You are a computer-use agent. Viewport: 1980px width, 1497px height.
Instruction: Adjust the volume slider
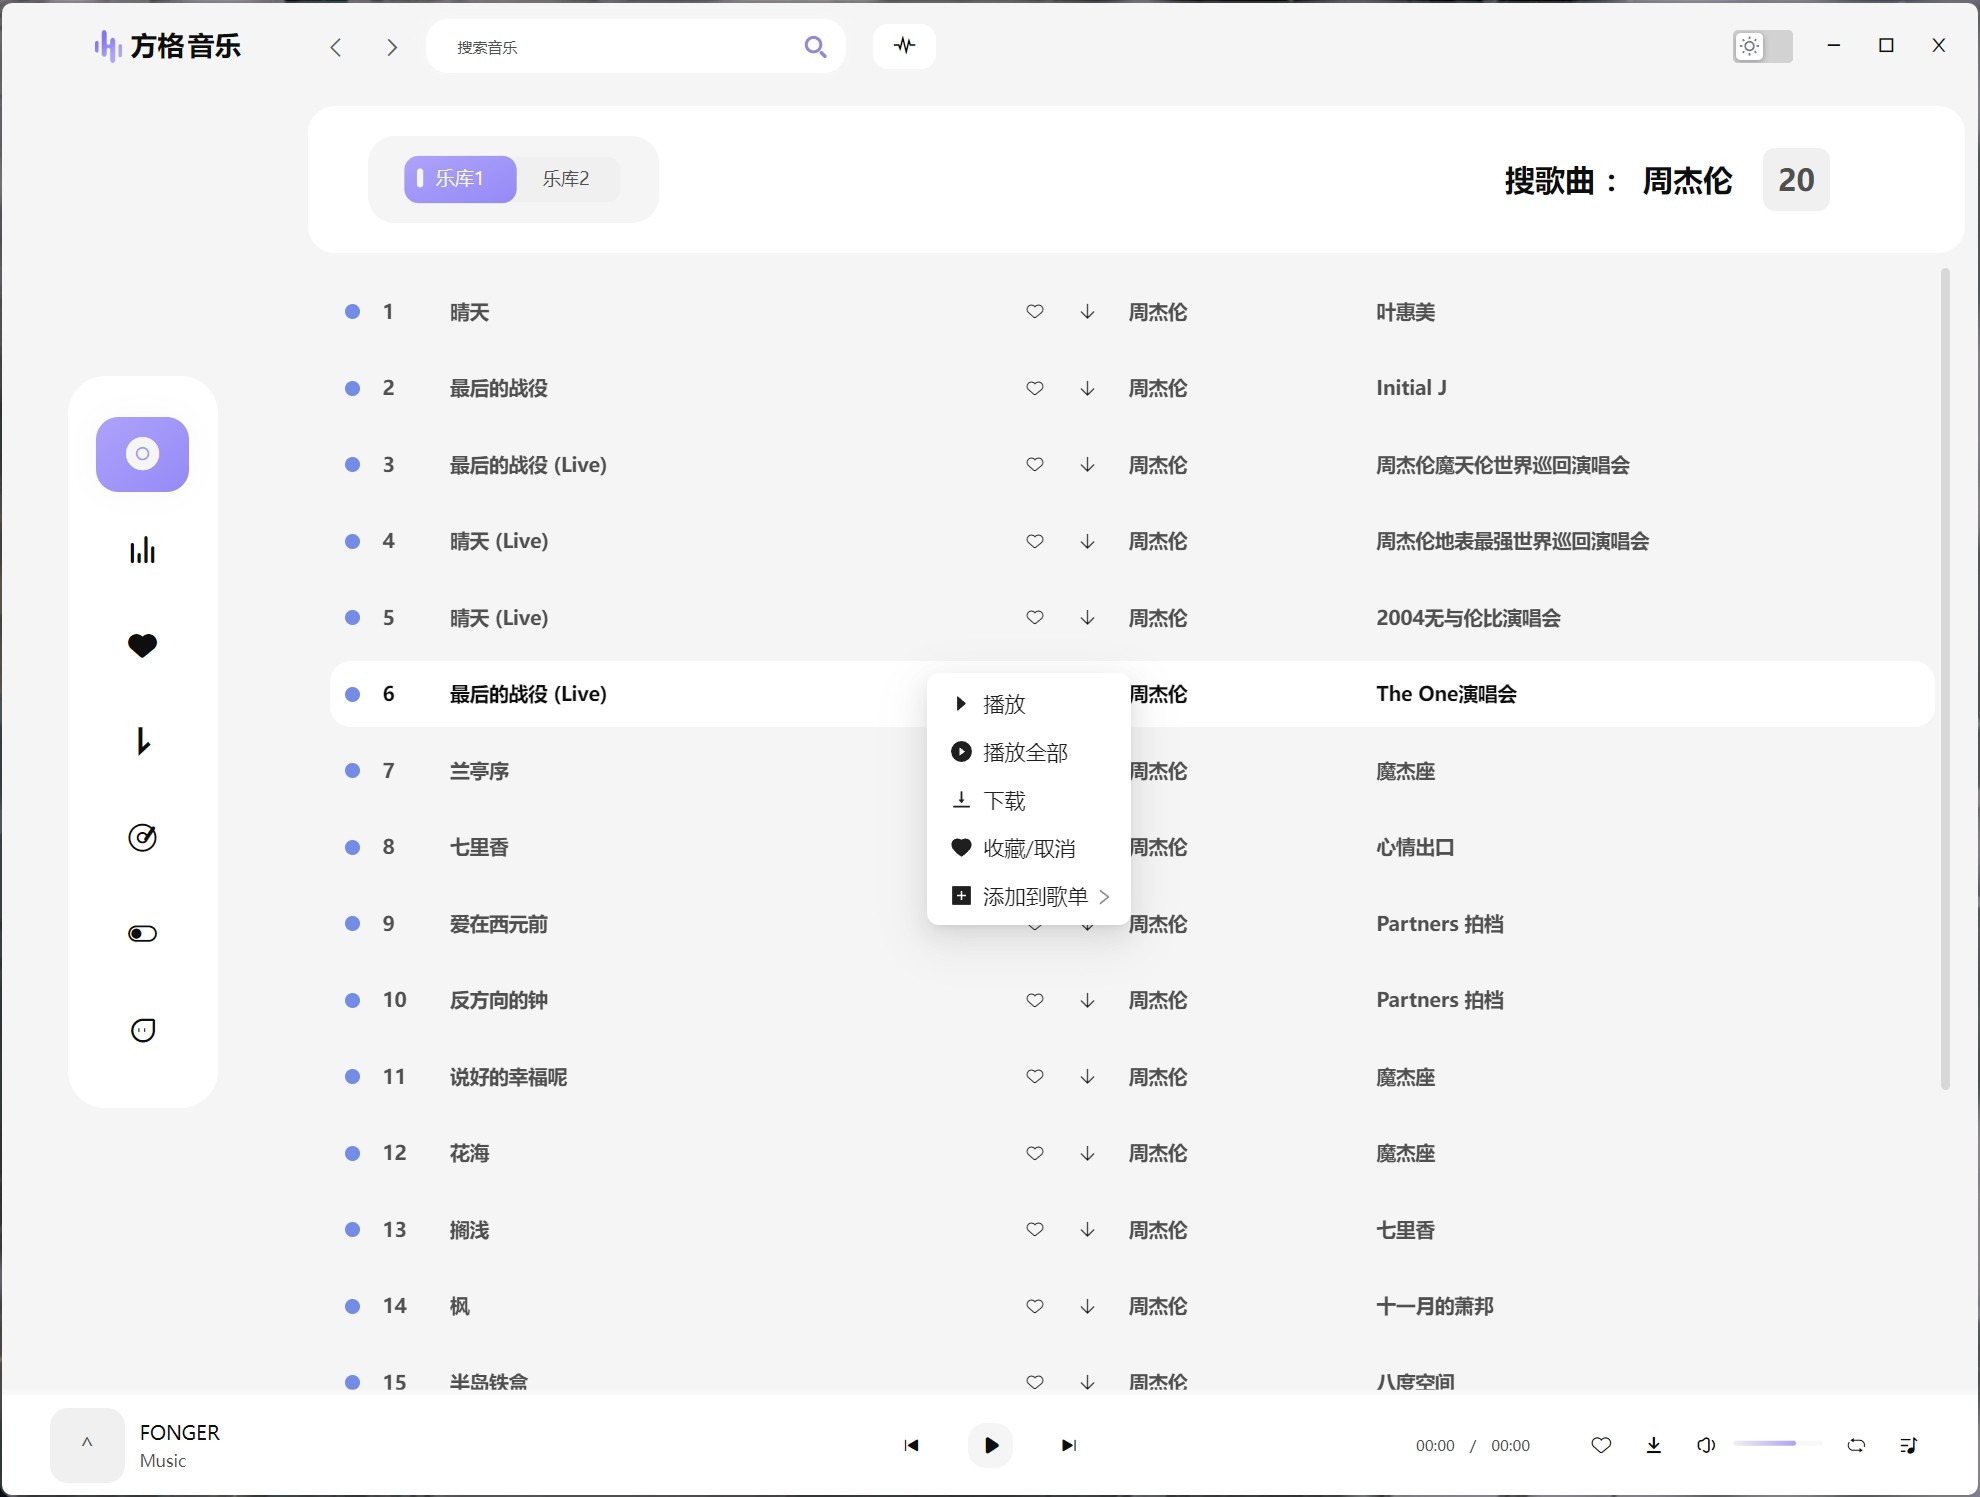(1776, 1444)
